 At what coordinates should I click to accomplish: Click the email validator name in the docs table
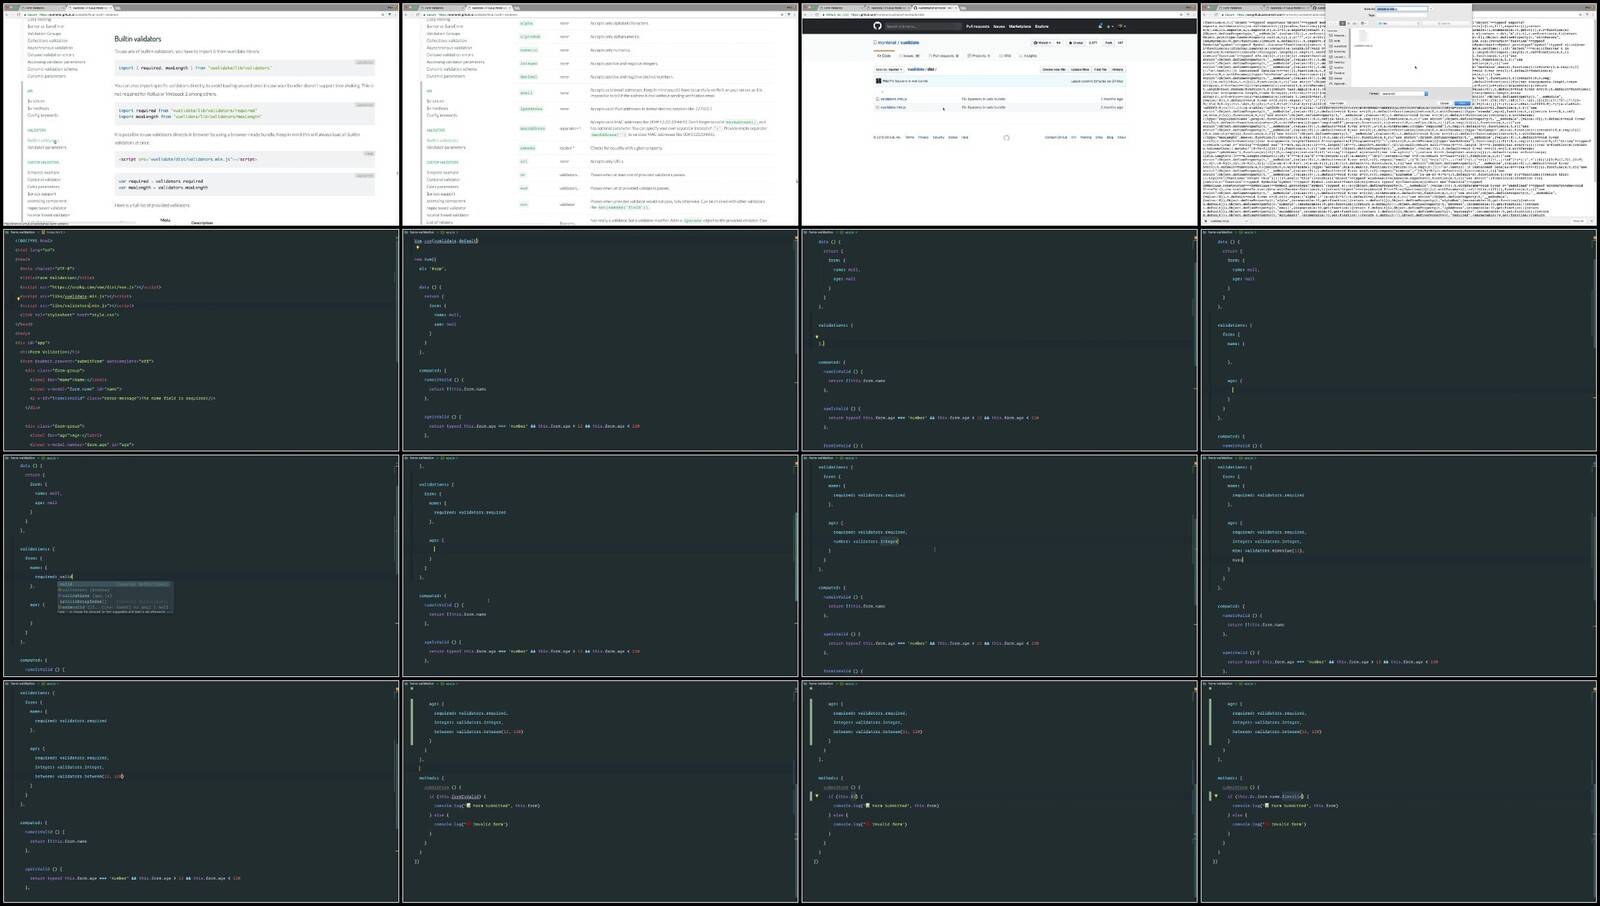pos(526,93)
